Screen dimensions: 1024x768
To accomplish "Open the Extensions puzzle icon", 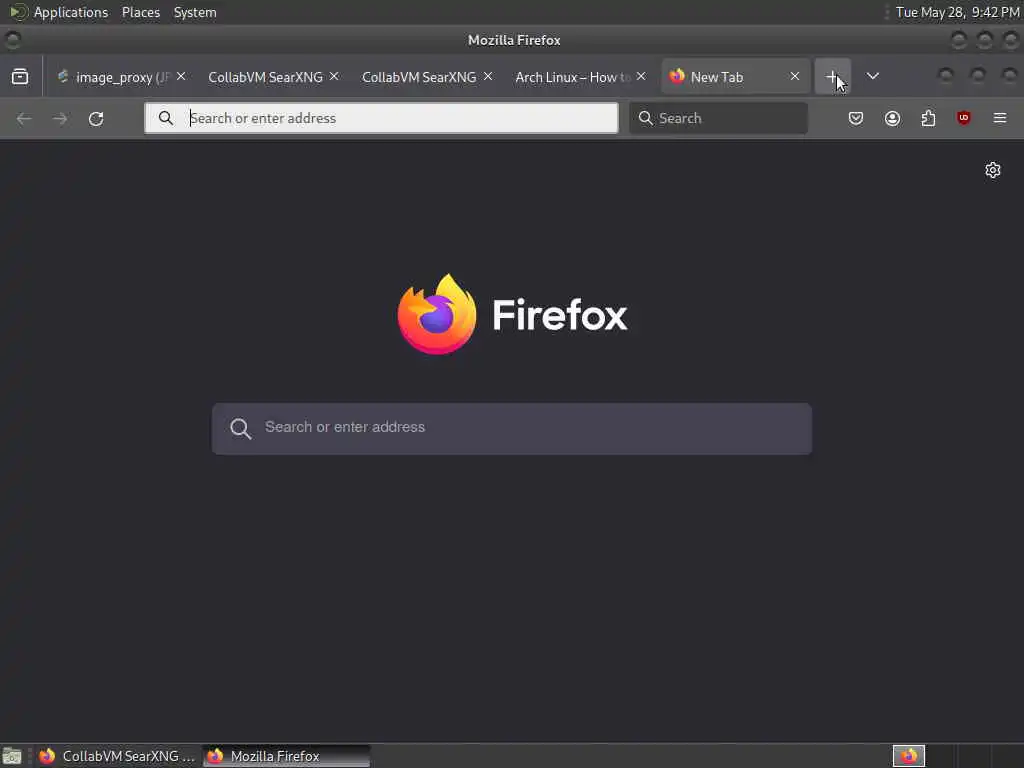I will tap(928, 118).
